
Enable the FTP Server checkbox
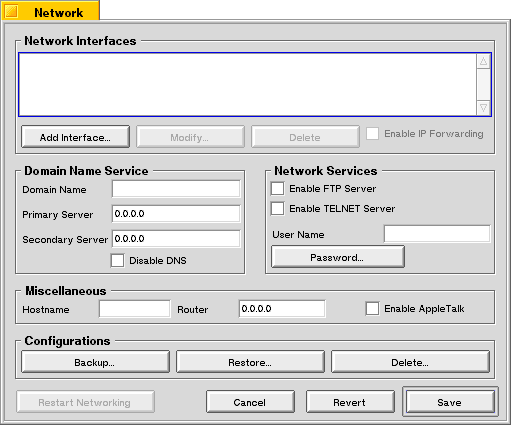[277, 189]
